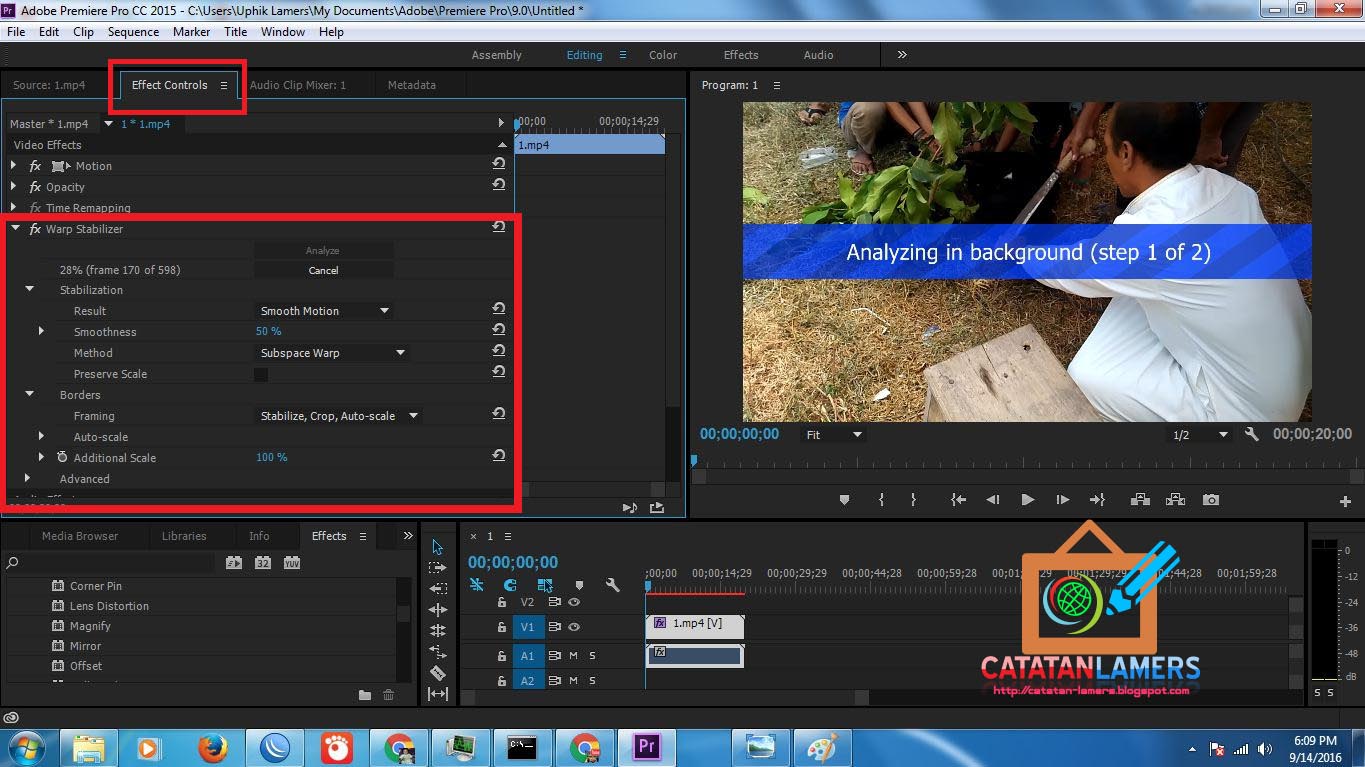
Task: Click the Go to Out button
Action: (1097, 500)
